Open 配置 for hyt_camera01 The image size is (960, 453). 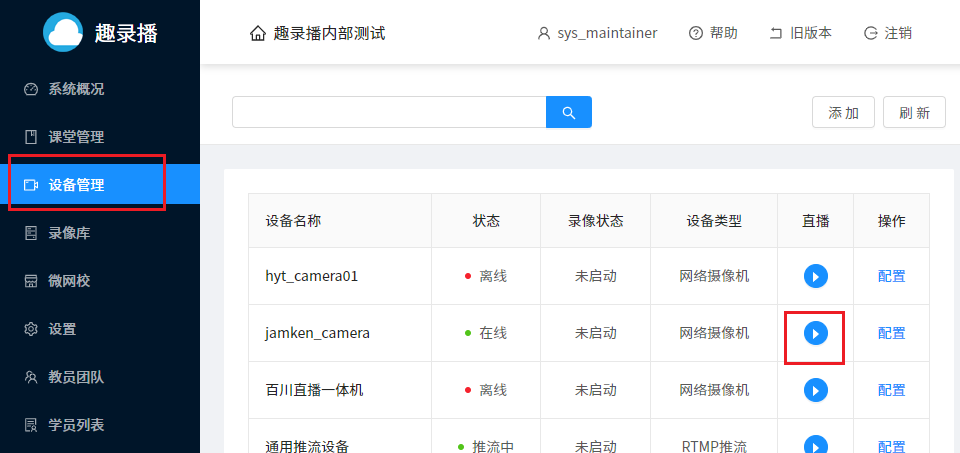point(891,276)
